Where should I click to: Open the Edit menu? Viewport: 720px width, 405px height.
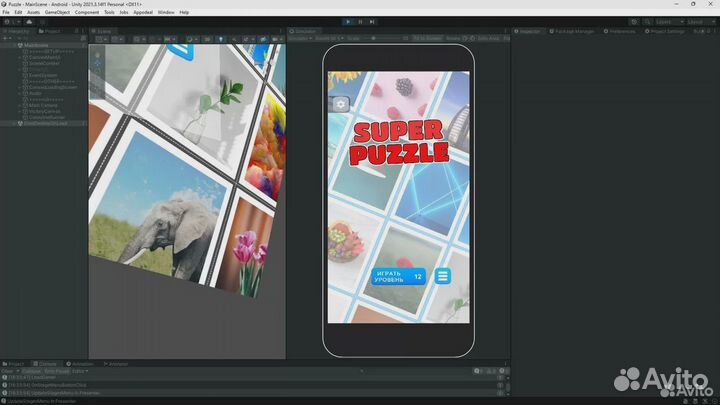[18, 12]
